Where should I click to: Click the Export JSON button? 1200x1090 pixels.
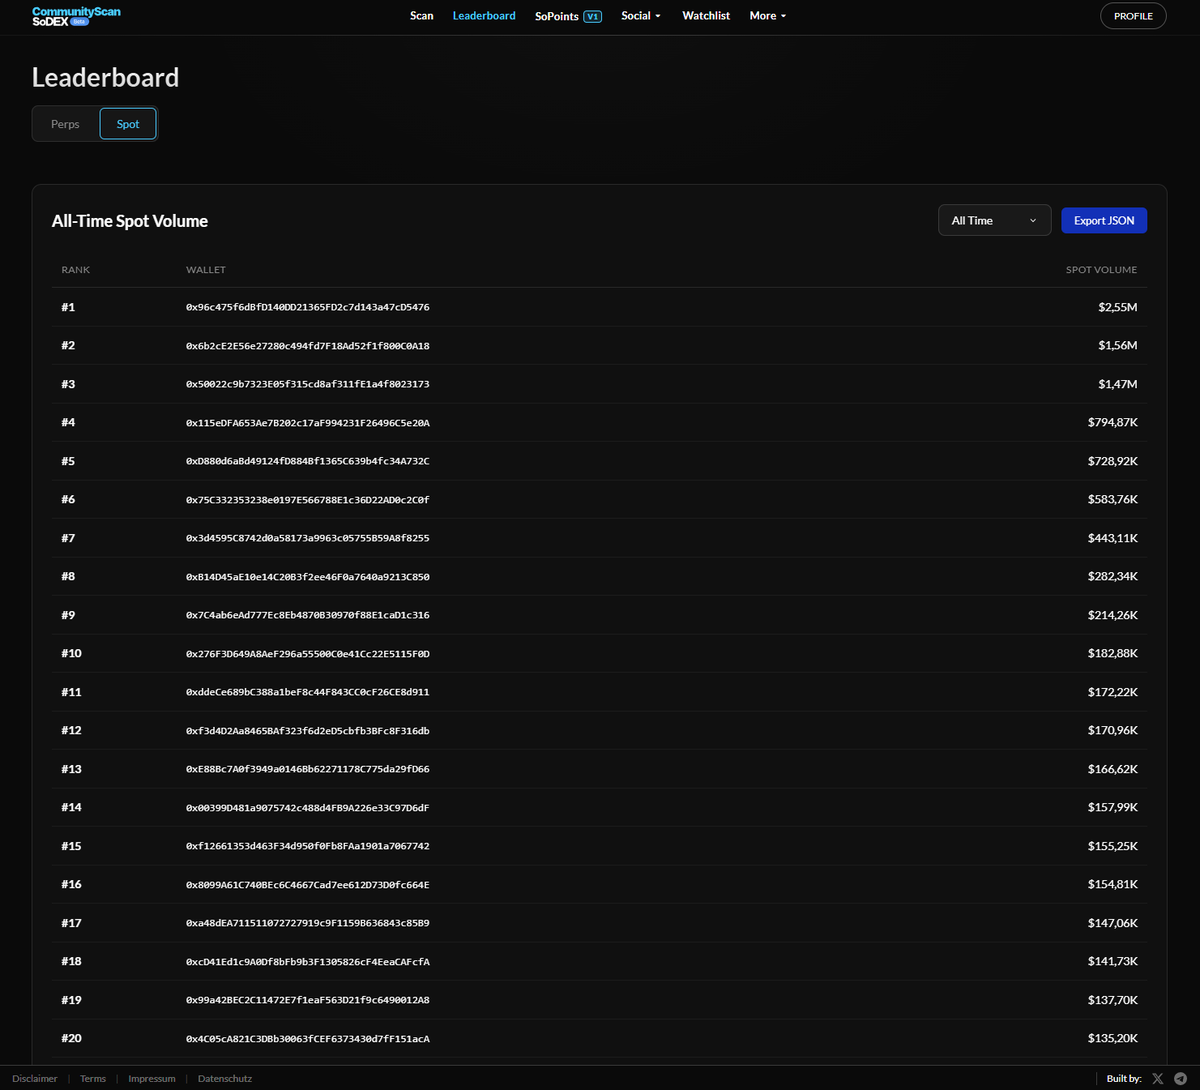(1103, 220)
